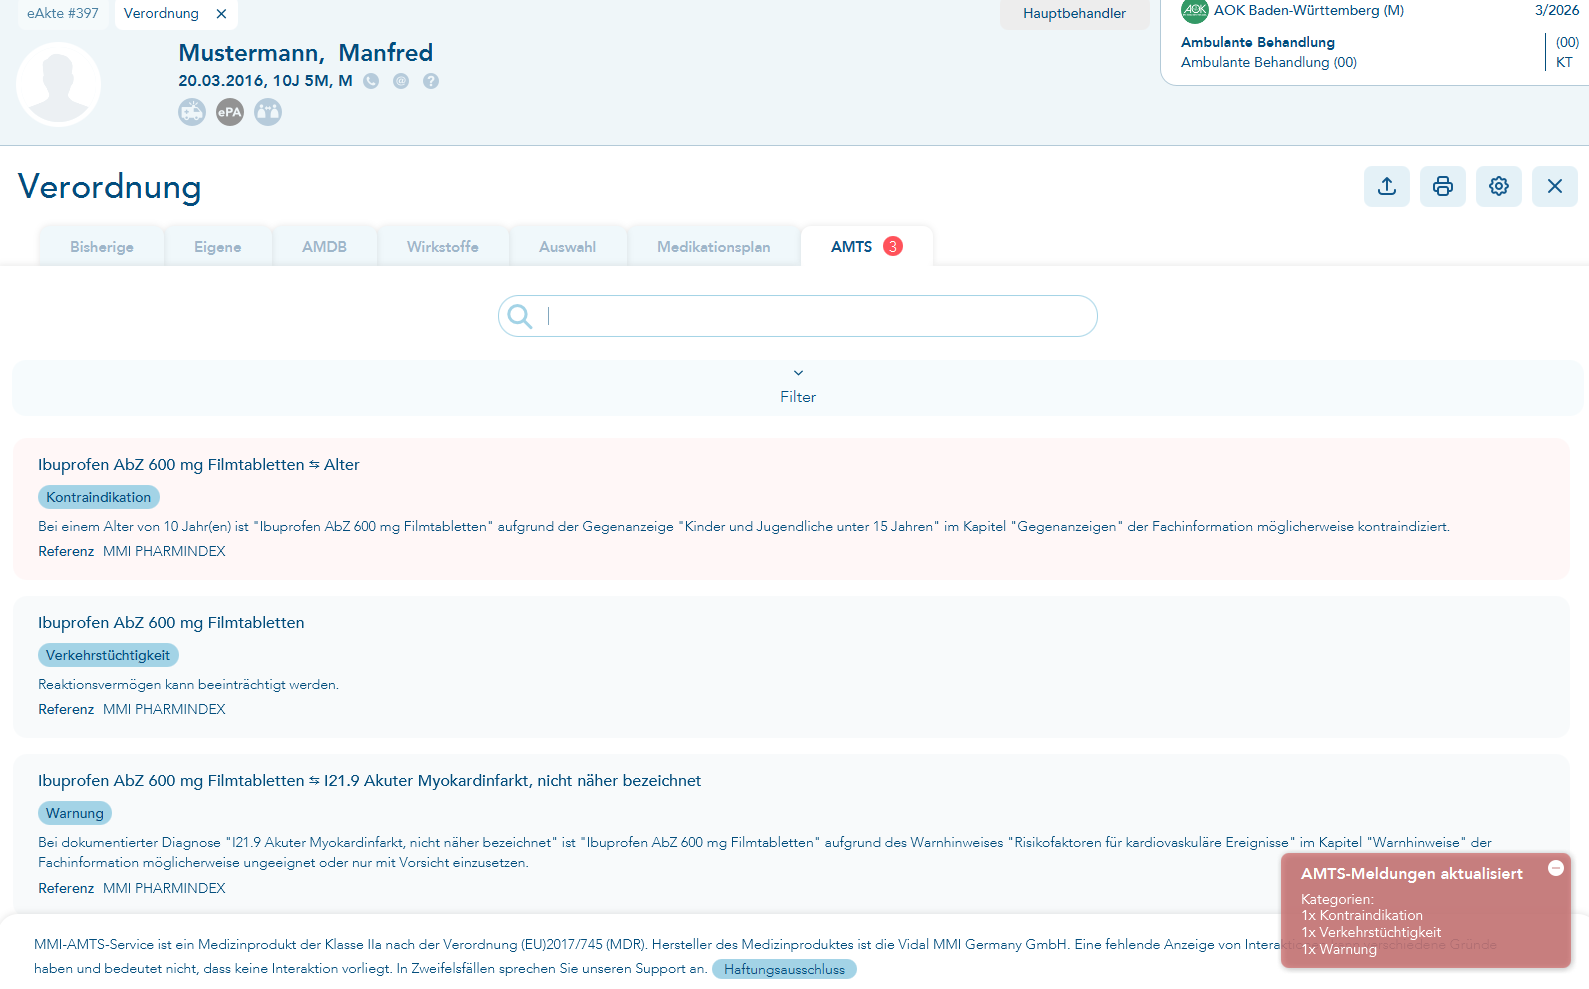This screenshot has width=1589, height=989.
Task: Click the ePA badge icon
Action: [230, 112]
